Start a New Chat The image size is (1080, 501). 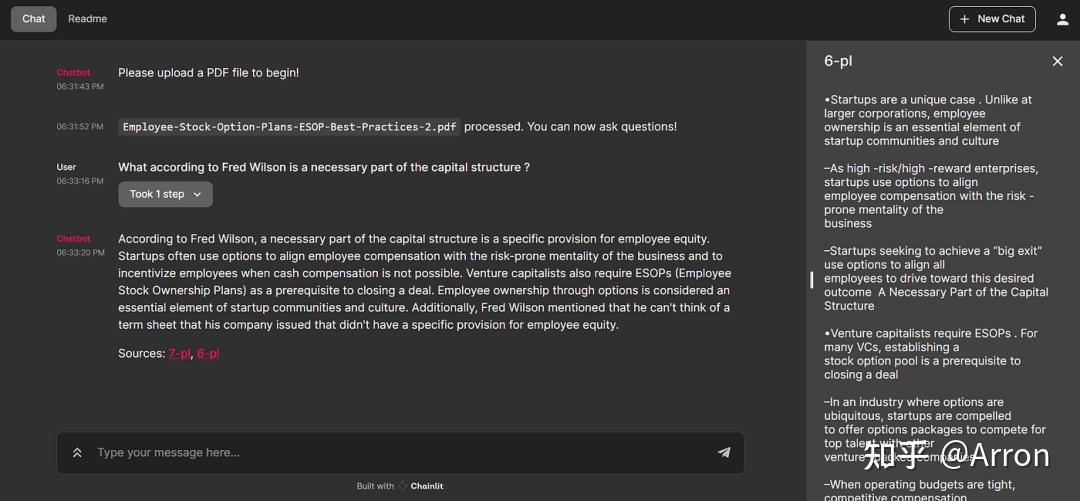[992, 19]
